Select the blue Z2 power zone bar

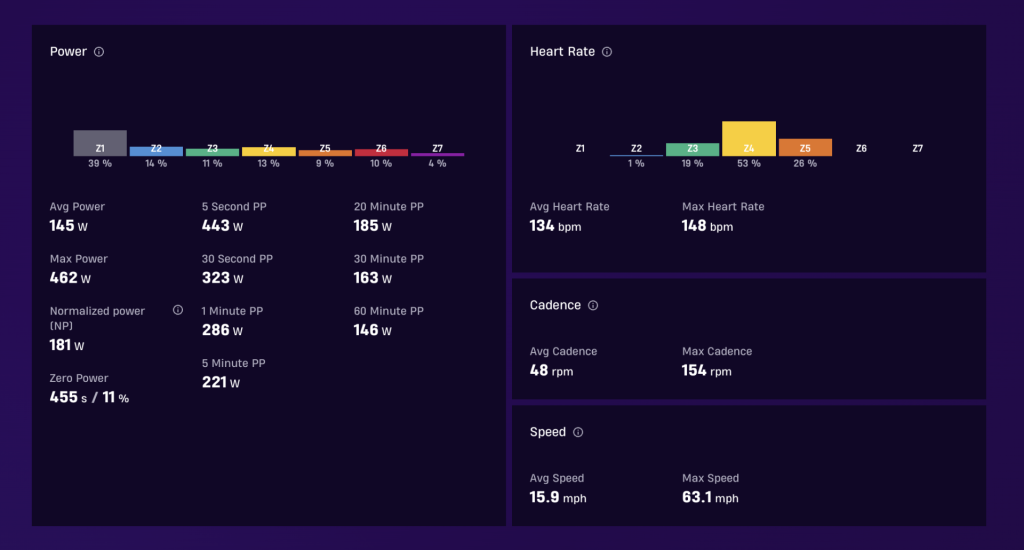[156, 151]
